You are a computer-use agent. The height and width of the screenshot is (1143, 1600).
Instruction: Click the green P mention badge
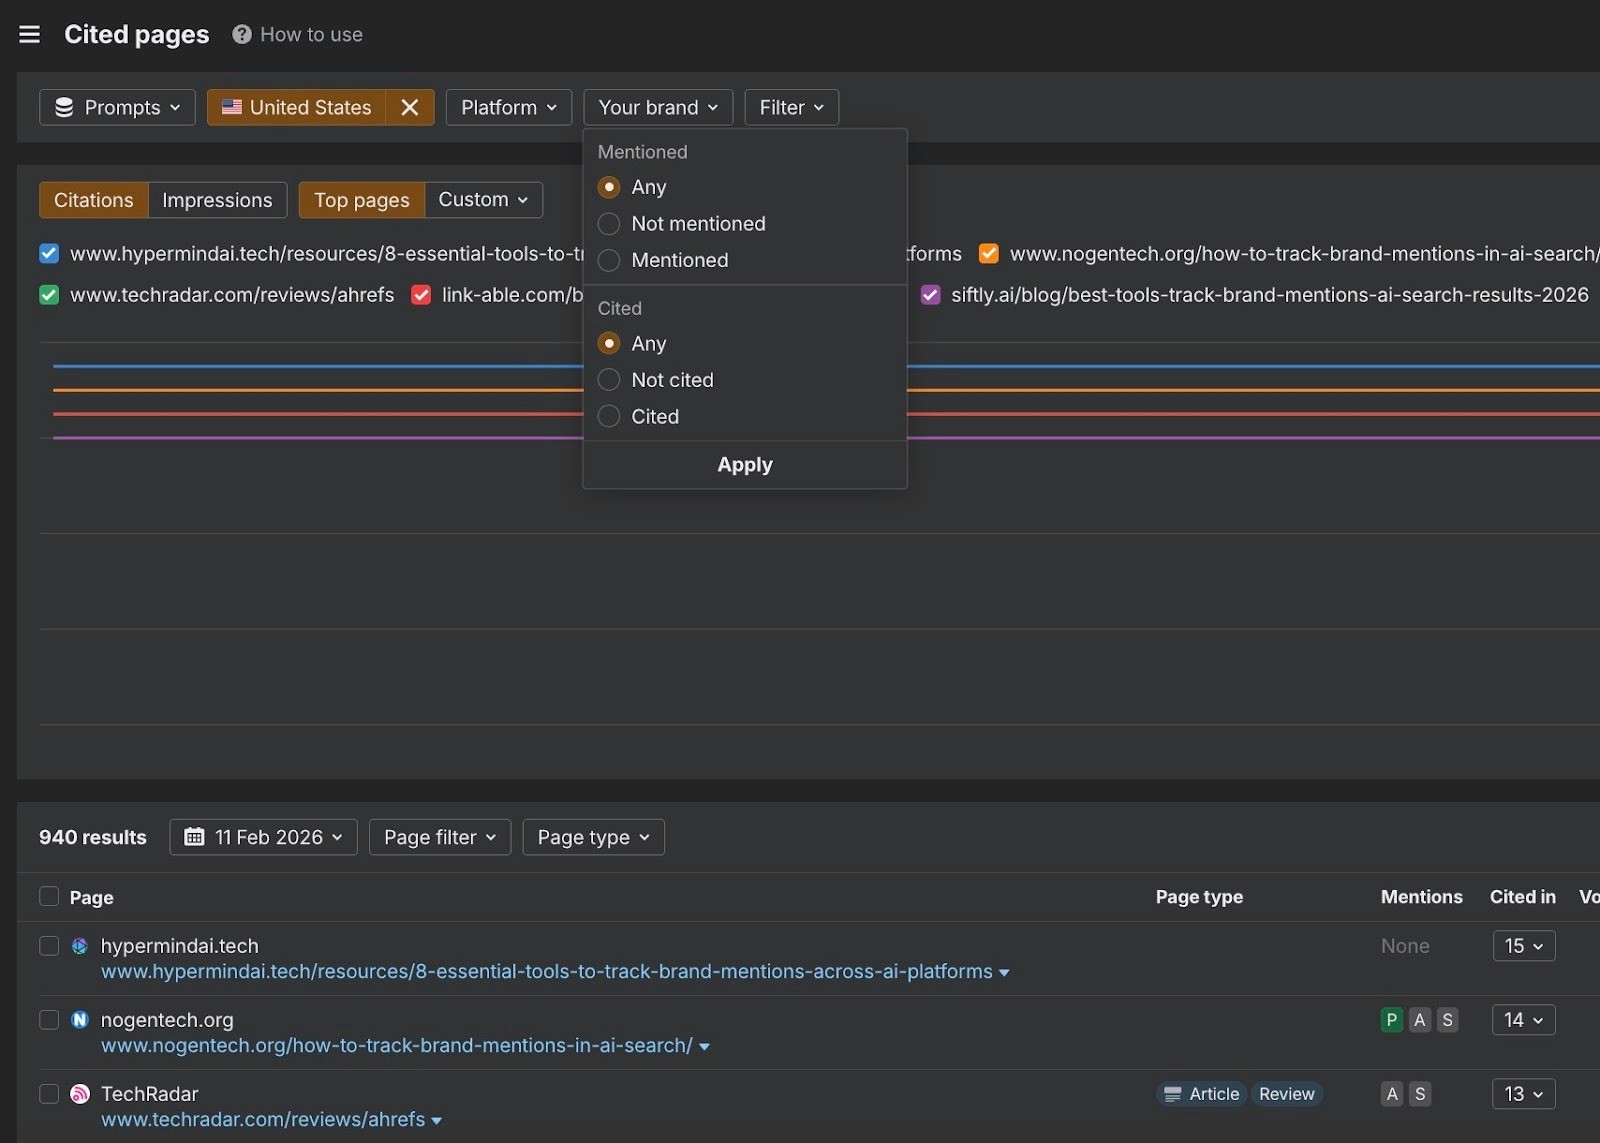(1391, 1020)
